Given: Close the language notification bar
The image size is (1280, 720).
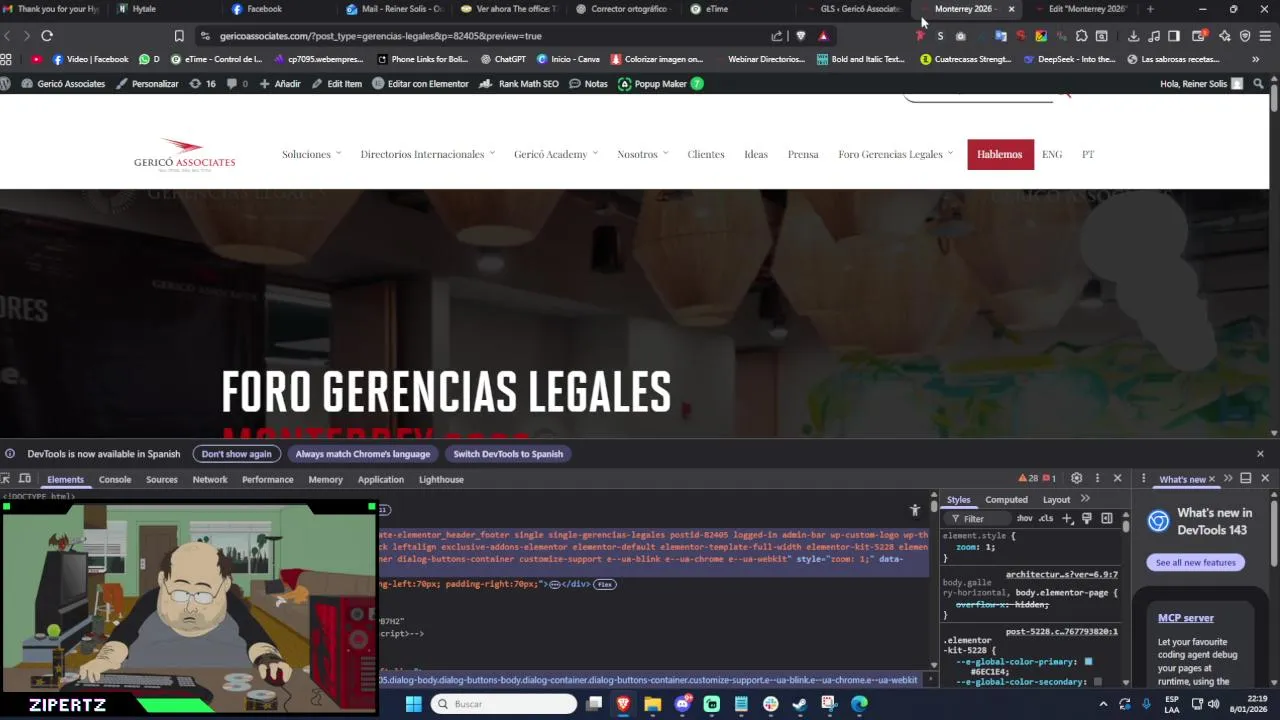Looking at the screenshot, I should click(x=1260, y=454).
